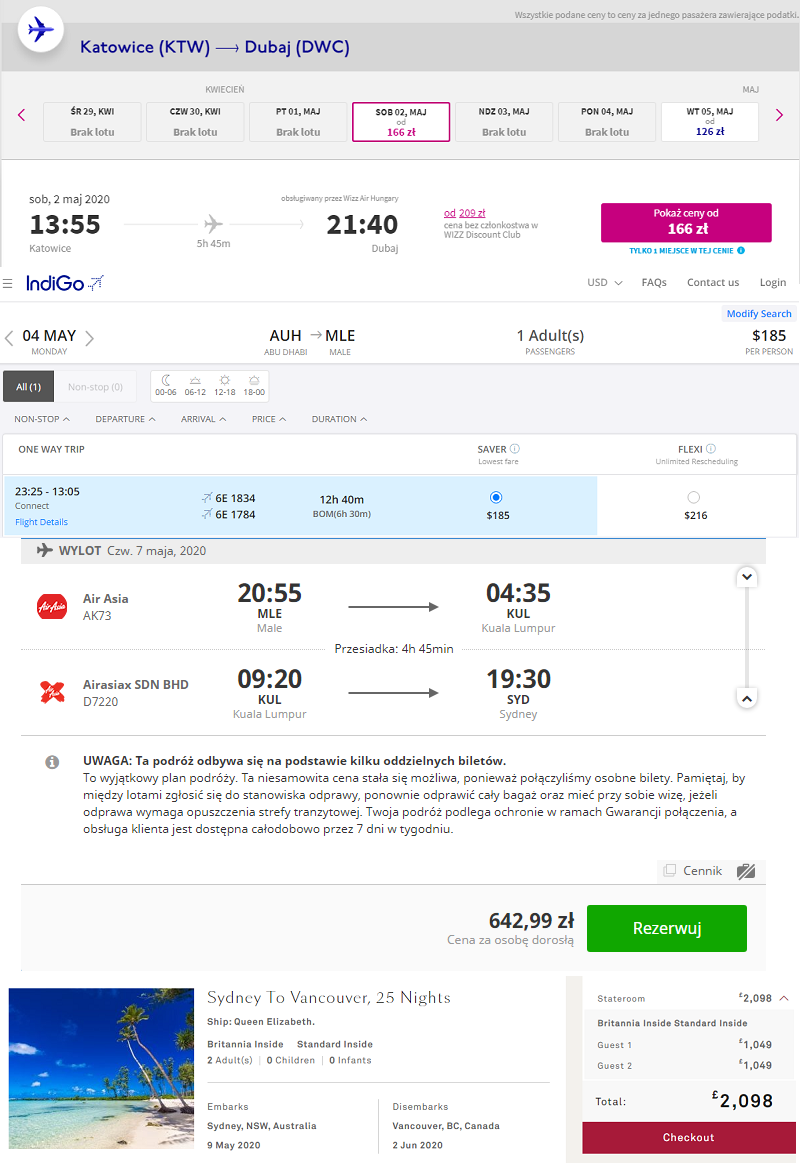Select the SOB 02, MAJ date tab
The image size is (800, 1165).
coord(401,122)
